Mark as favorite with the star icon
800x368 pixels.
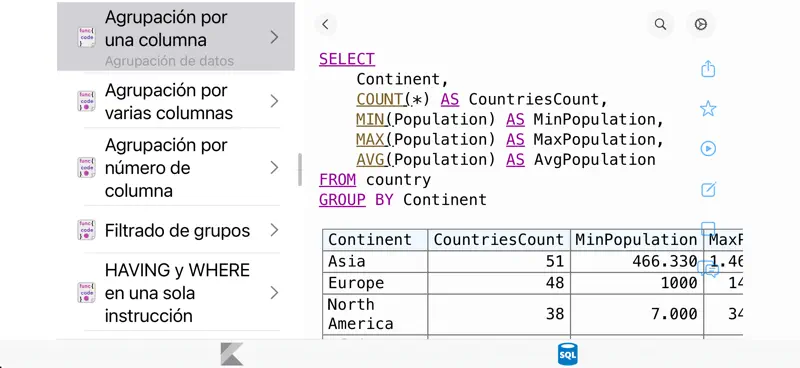[708, 108]
